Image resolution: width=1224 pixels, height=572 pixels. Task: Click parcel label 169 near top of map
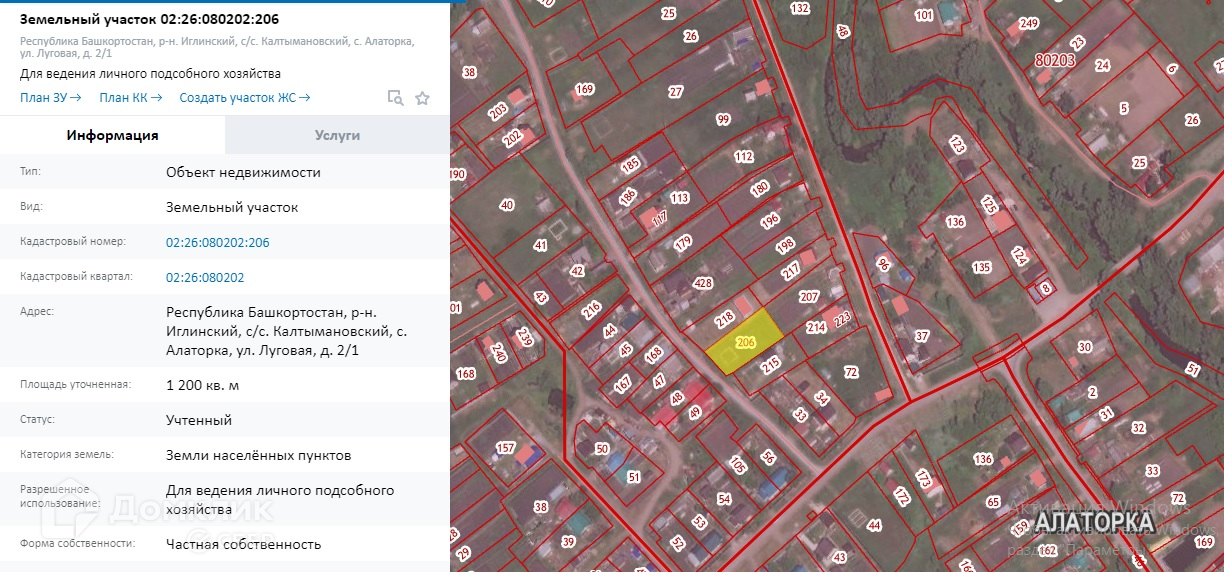[x=585, y=89]
